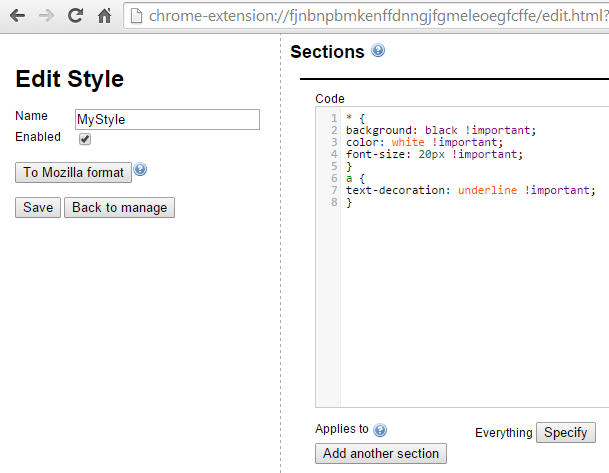The width and height of the screenshot is (609, 473).
Task: Click the closing brace on line 8
Action: pyautogui.click(x=349, y=202)
